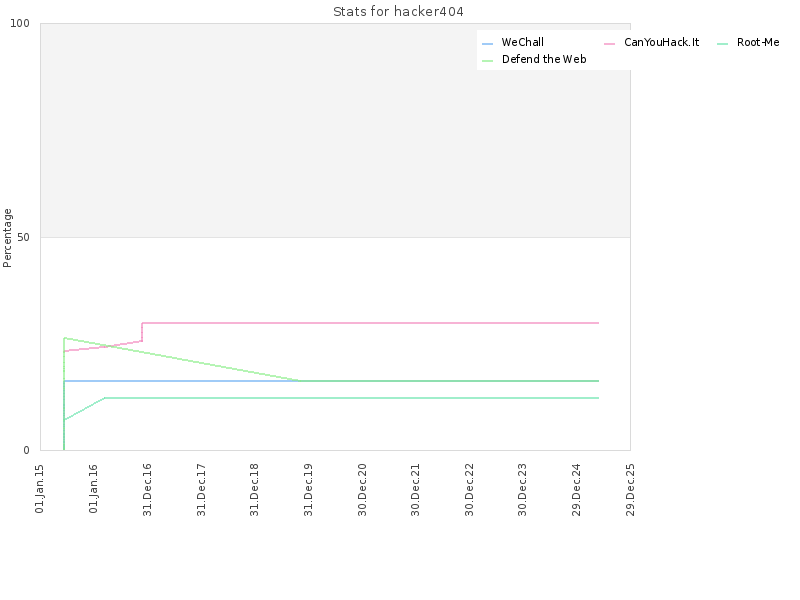This screenshot has height=600, width=800.
Task: Click the 29.Dec.25 x-axis date label
Action: (x=630, y=490)
